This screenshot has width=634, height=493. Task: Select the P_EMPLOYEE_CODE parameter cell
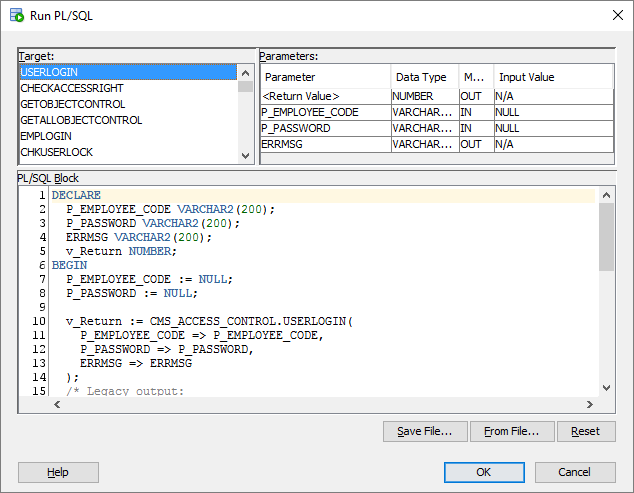click(x=326, y=112)
